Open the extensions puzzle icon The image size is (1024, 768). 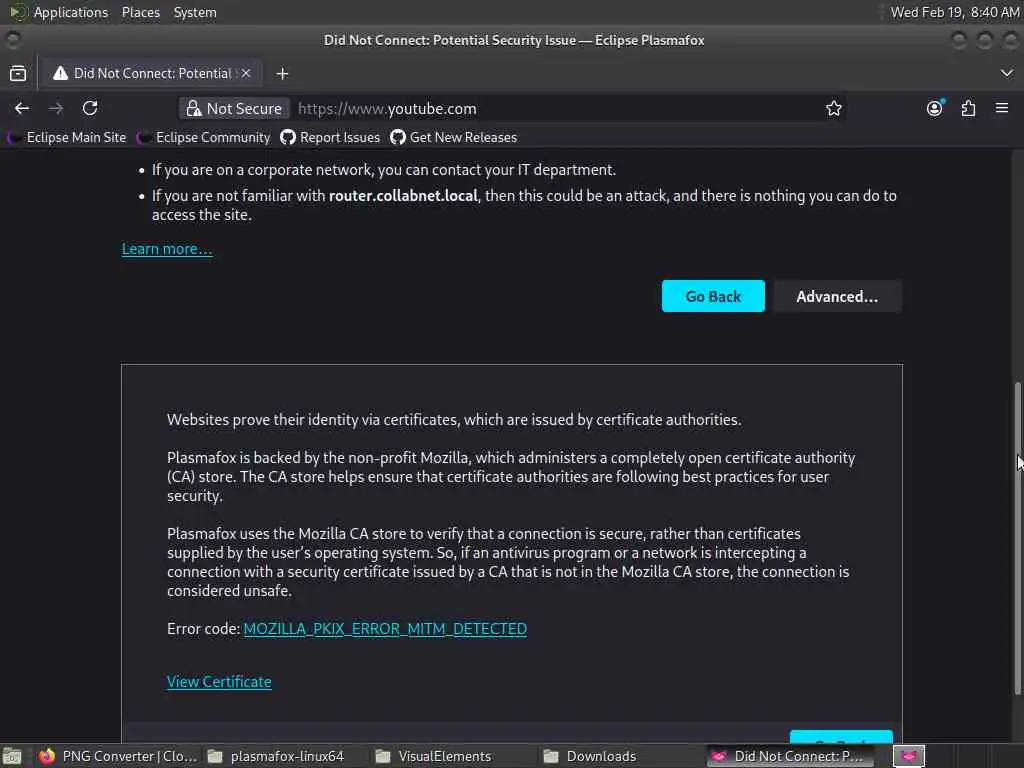(x=968, y=108)
